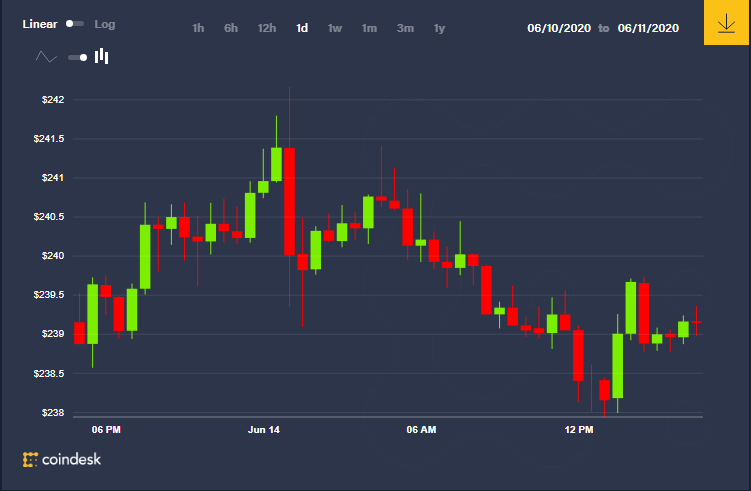Click the $239 price axis label
Image resolution: width=751 pixels, height=491 pixels.
[53, 334]
